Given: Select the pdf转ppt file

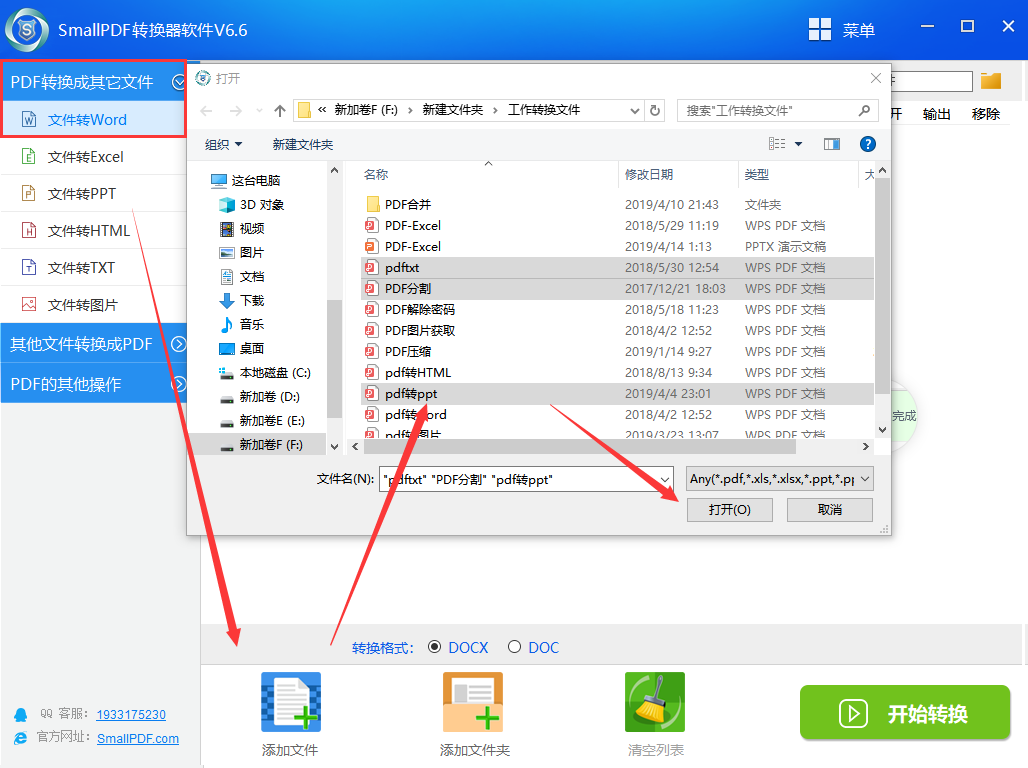Looking at the screenshot, I should point(616,394).
